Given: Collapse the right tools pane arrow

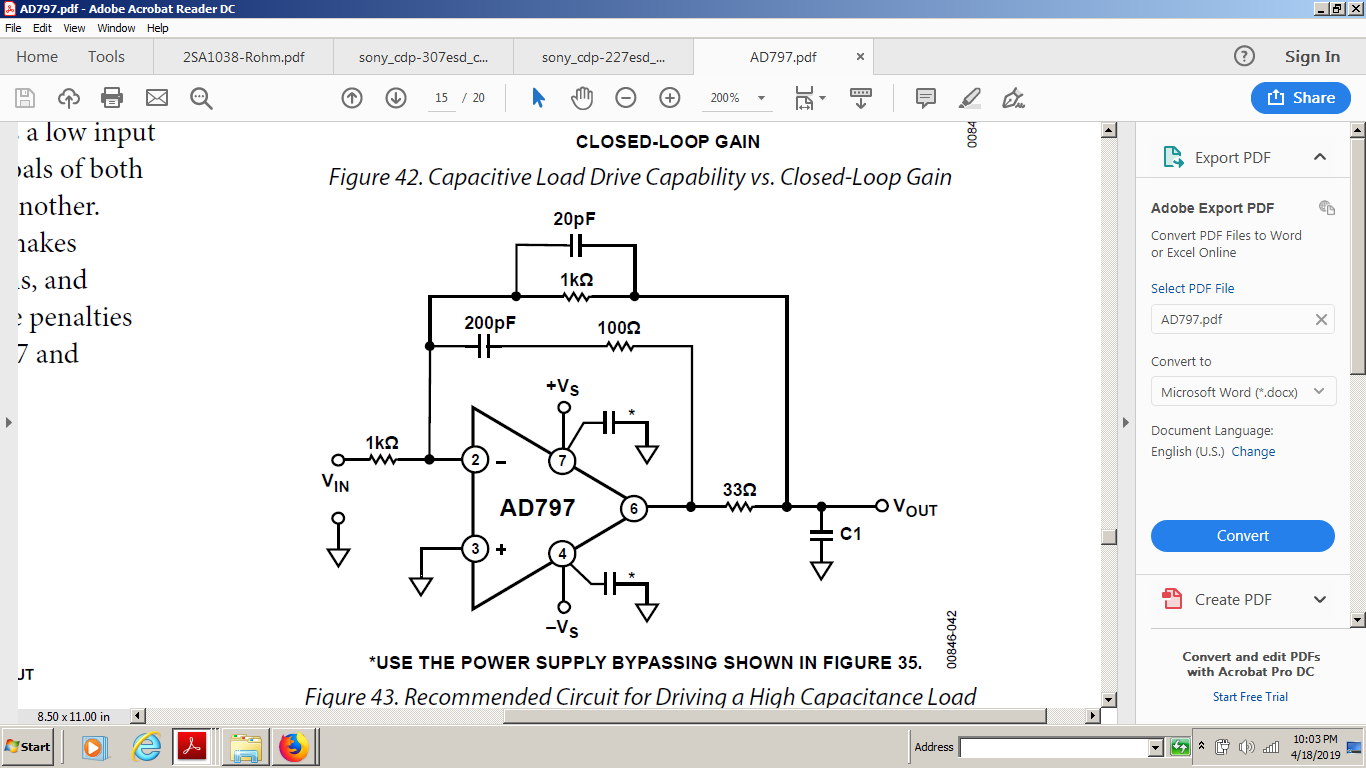Looking at the screenshot, I should [x=1126, y=422].
